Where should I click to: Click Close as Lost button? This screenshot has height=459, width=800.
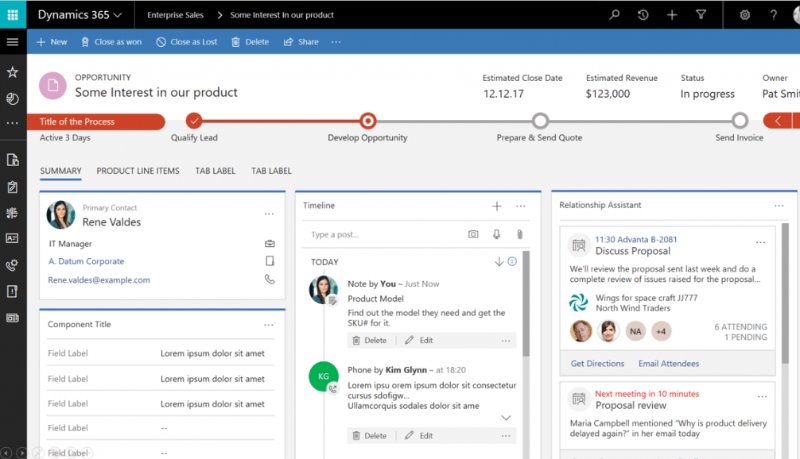187,42
